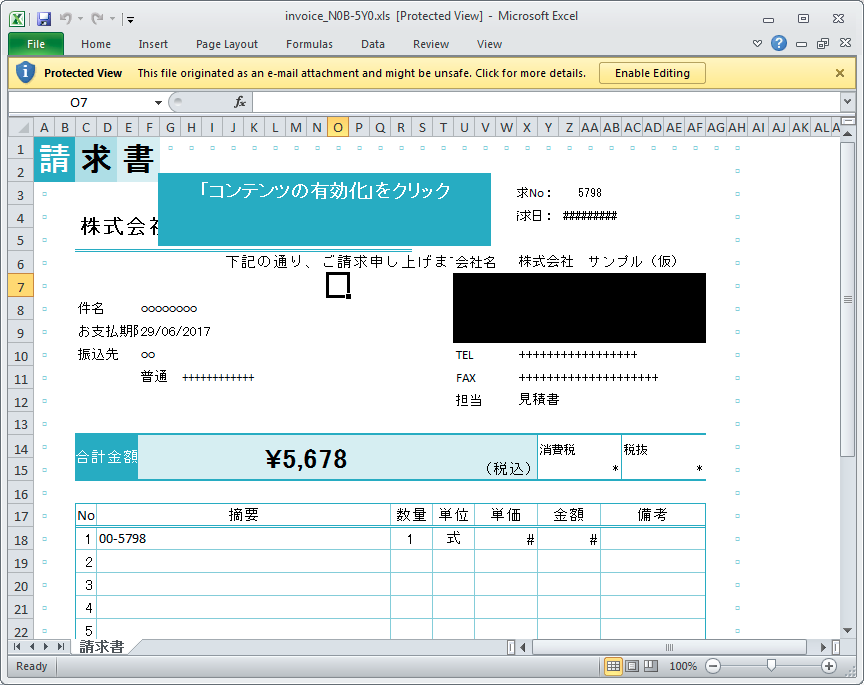Restore the workbook window in ribbon
Viewport: 864px width, 685px height.
823,44
